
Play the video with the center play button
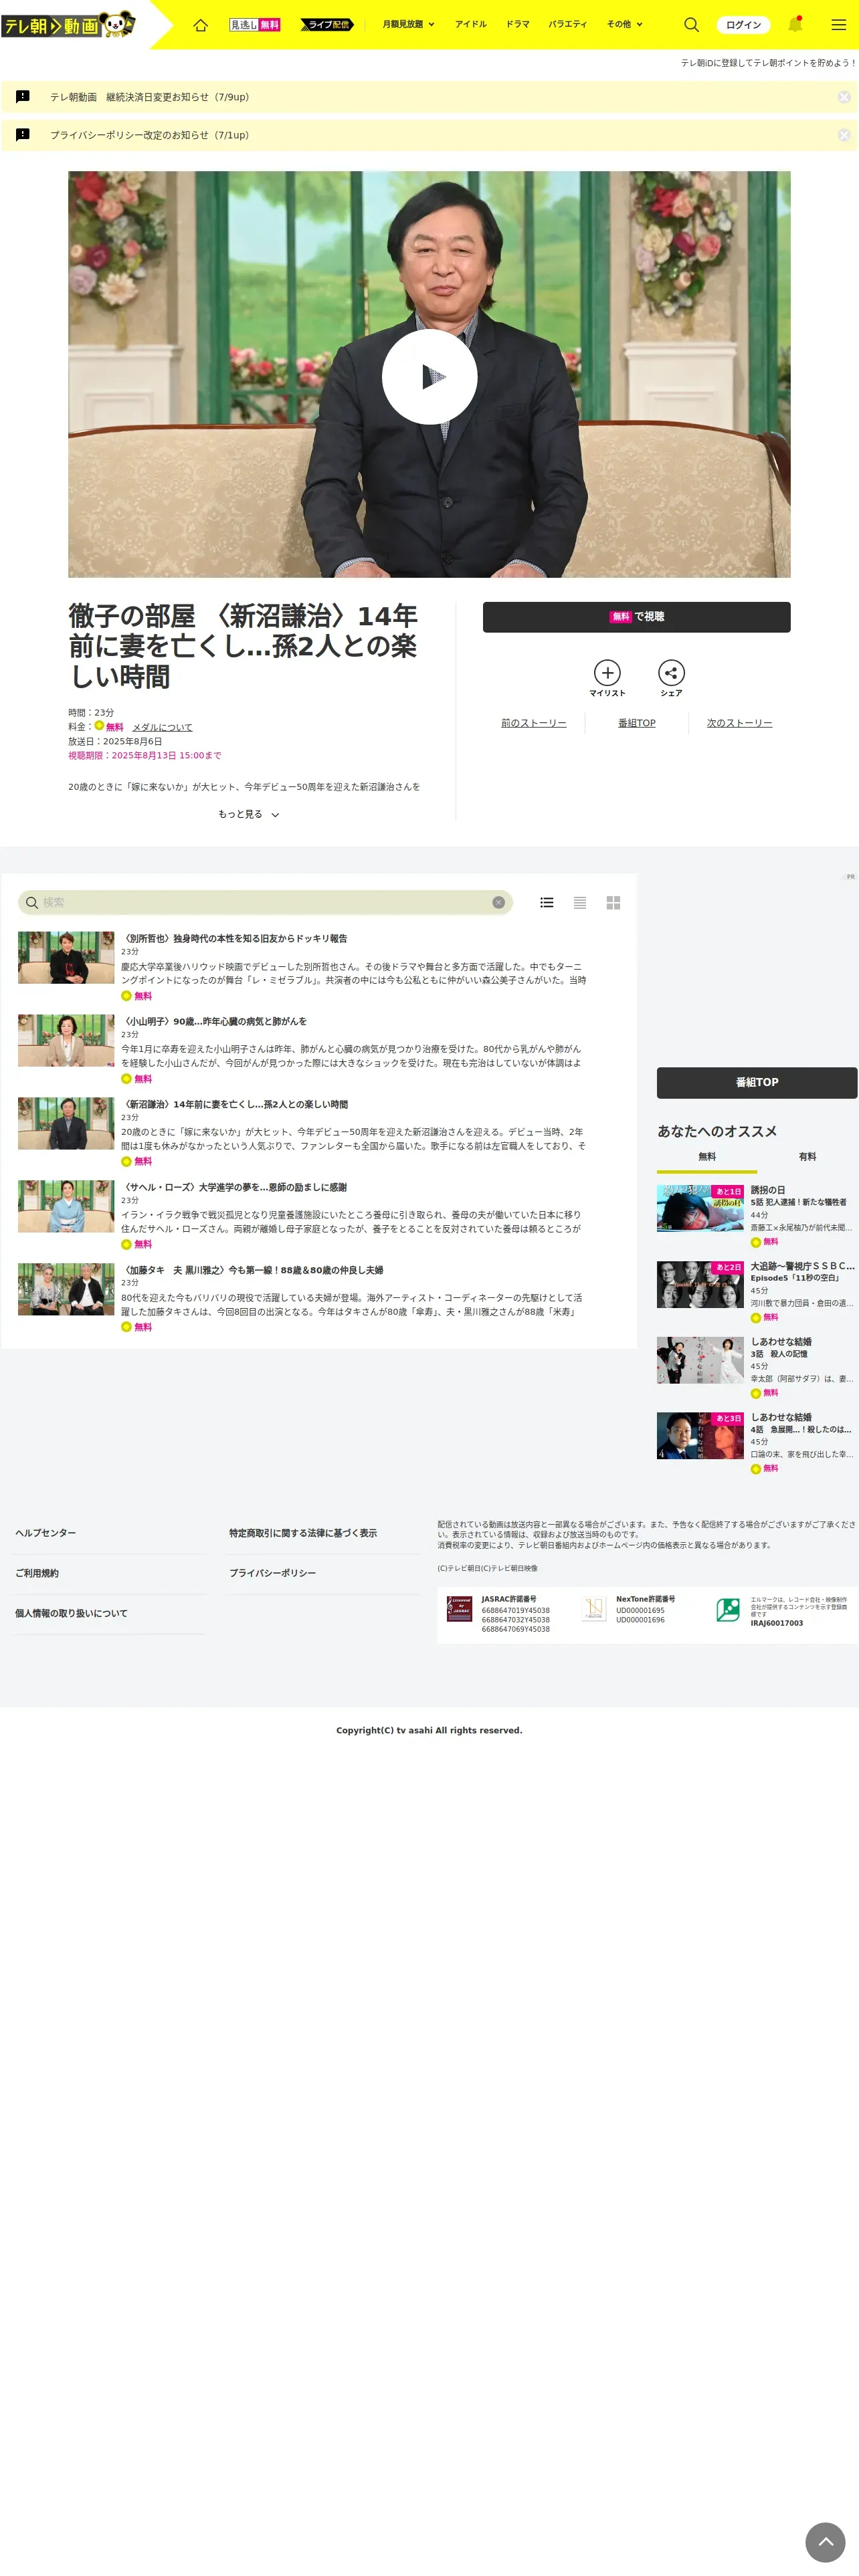click(429, 376)
